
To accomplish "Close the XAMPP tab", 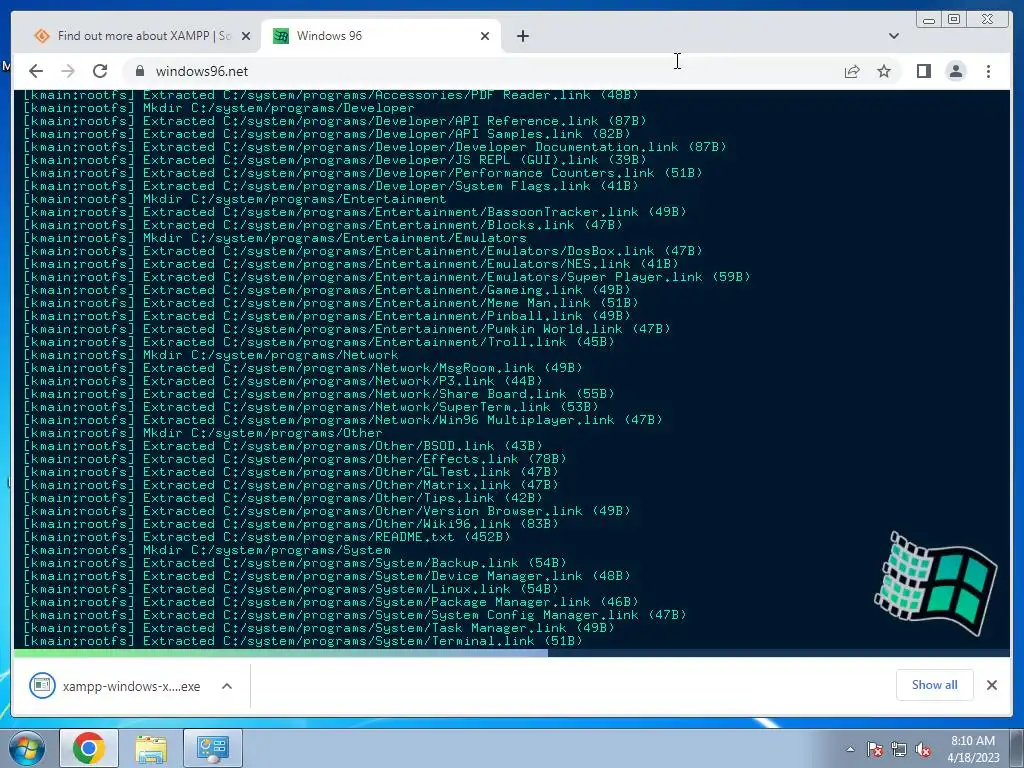I will click(246, 36).
